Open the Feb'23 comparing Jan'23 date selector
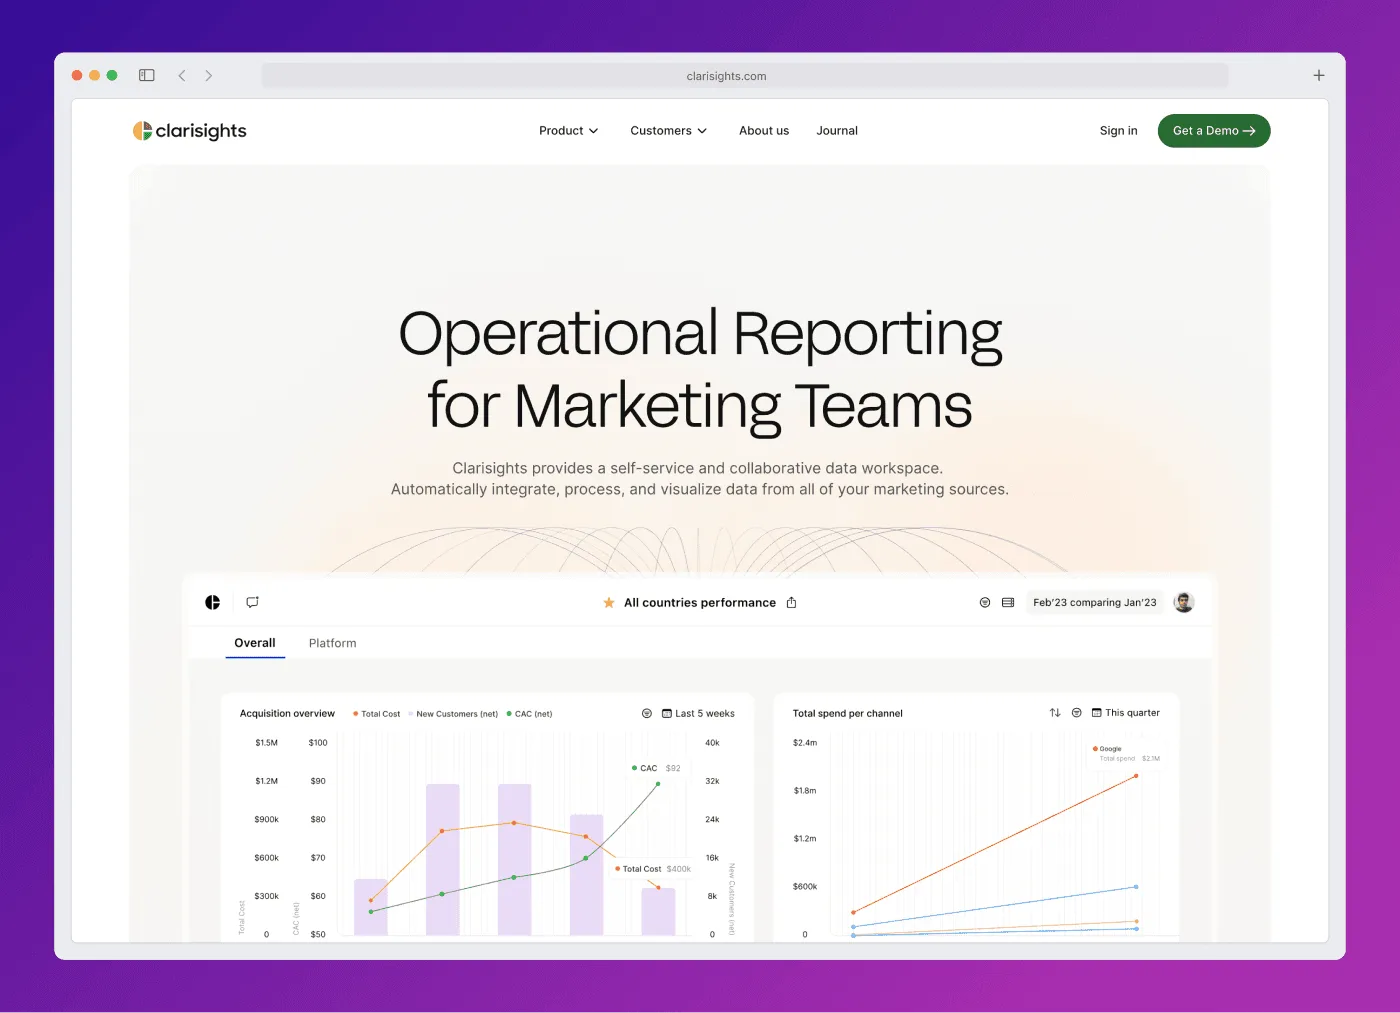 tap(1095, 602)
